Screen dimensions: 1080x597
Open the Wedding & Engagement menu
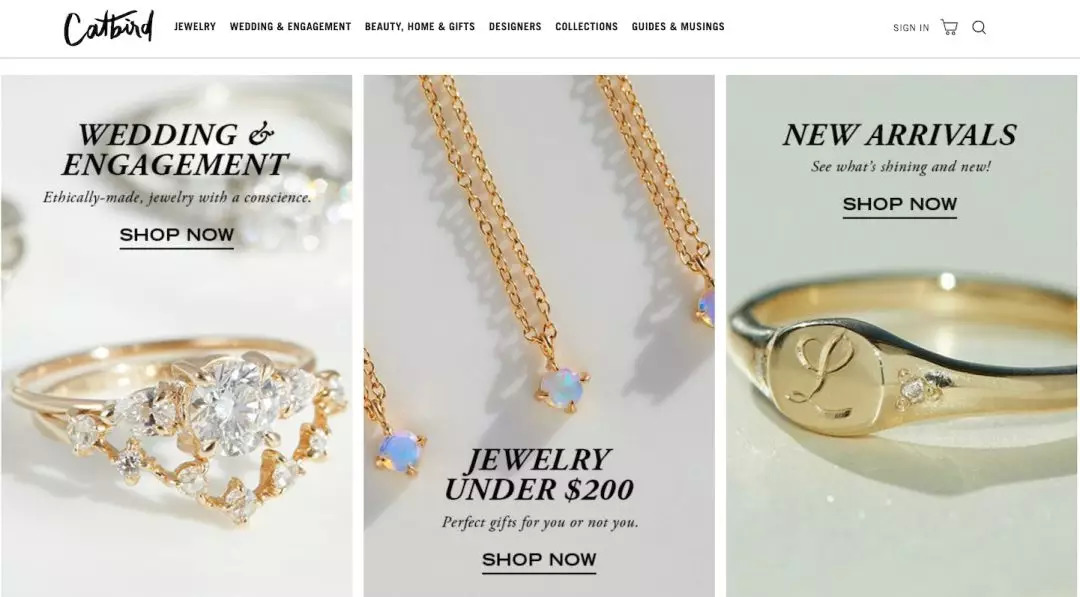click(x=290, y=27)
